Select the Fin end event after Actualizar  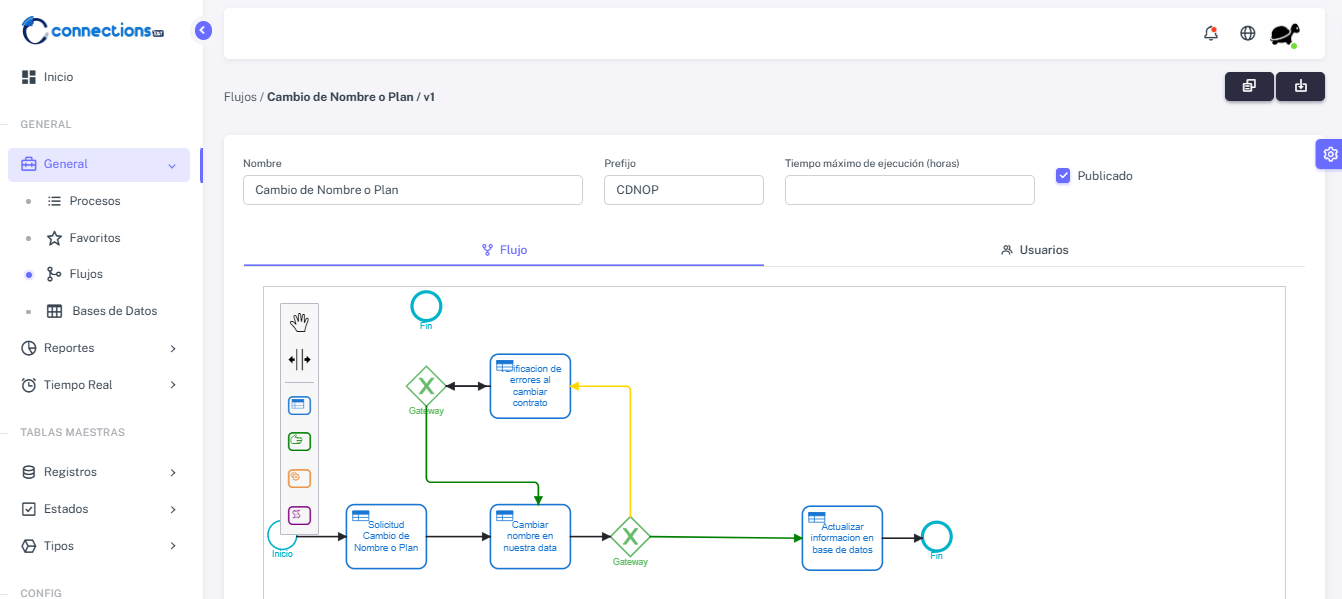tap(936, 537)
